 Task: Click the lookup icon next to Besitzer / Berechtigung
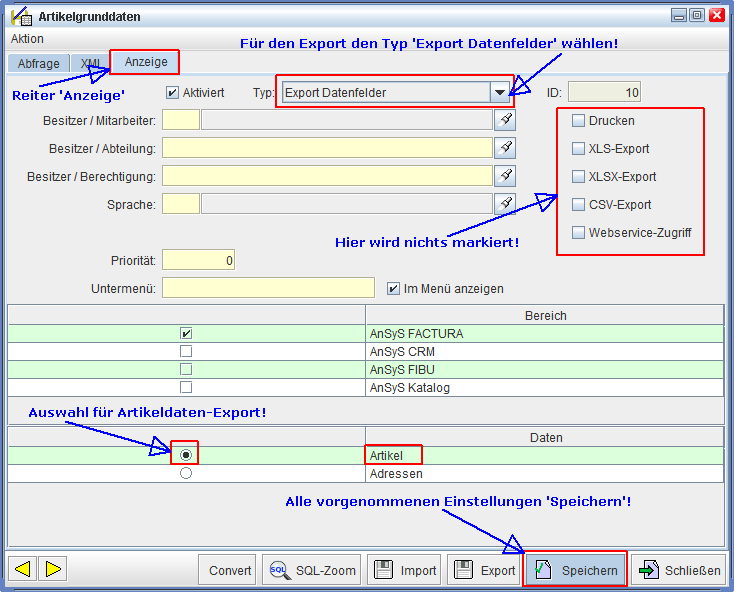tap(507, 176)
